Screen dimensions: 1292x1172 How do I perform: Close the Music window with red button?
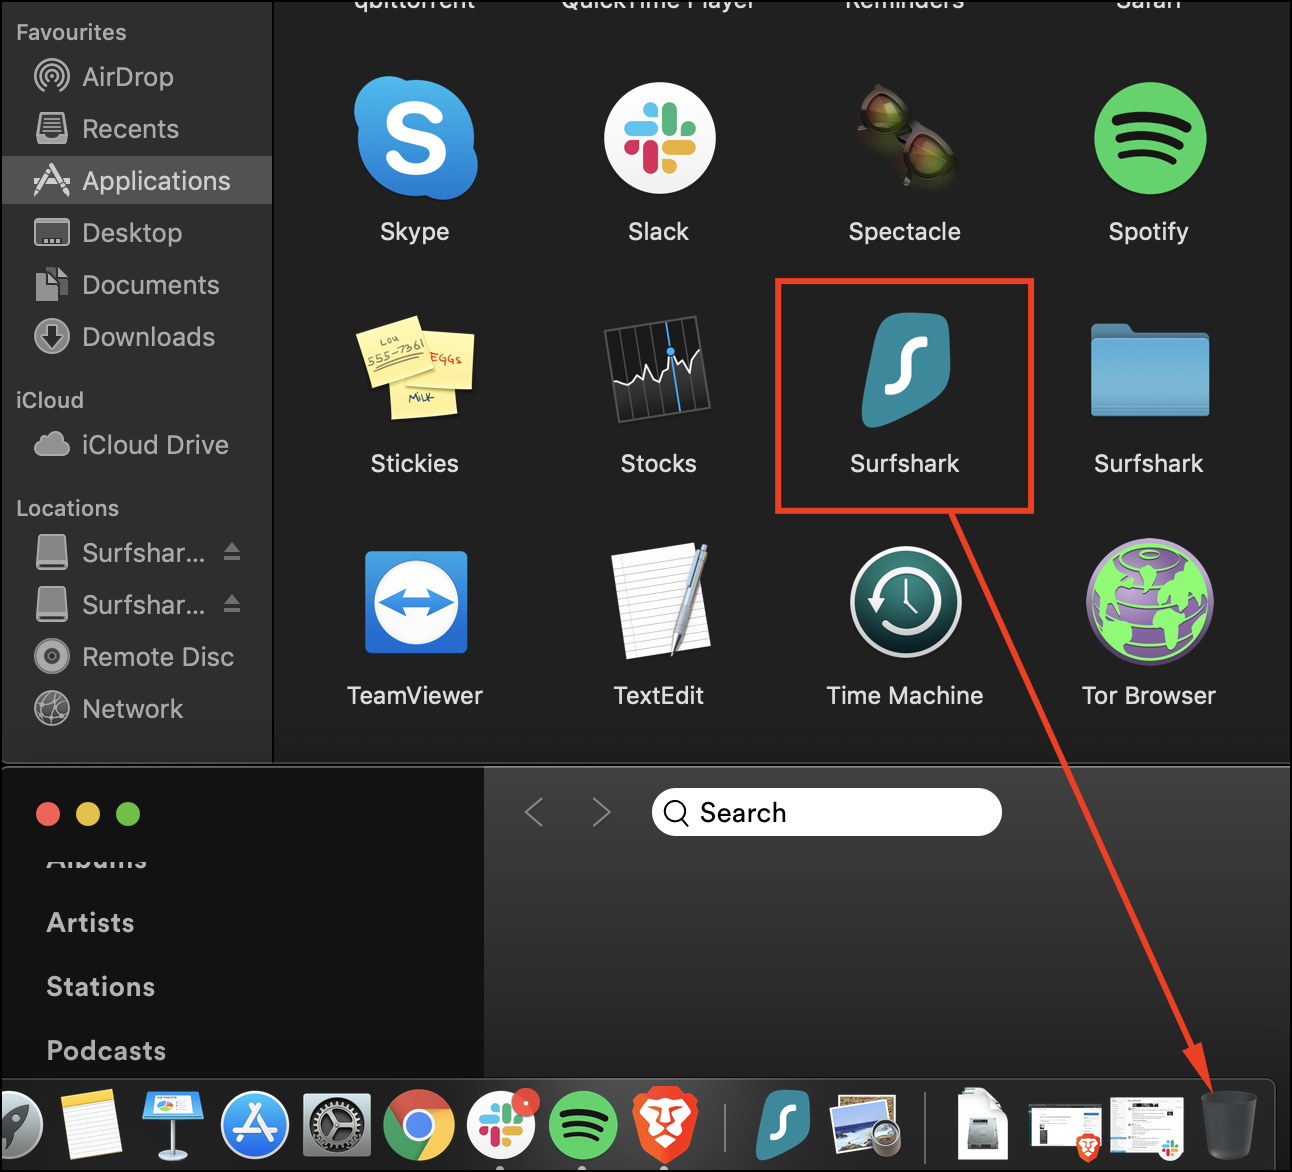[x=48, y=814]
